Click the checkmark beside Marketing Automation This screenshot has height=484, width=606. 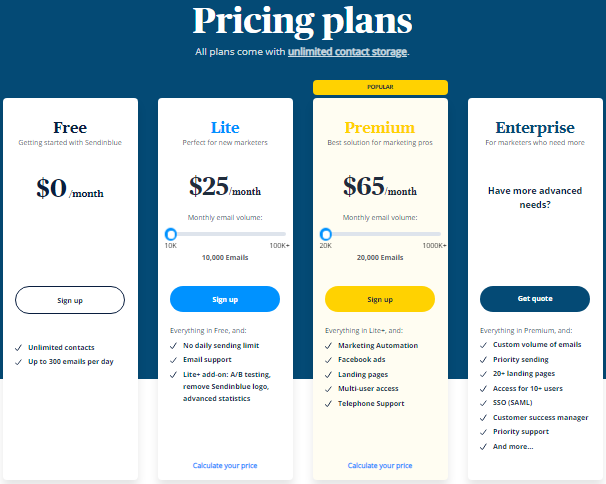click(329, 346)
